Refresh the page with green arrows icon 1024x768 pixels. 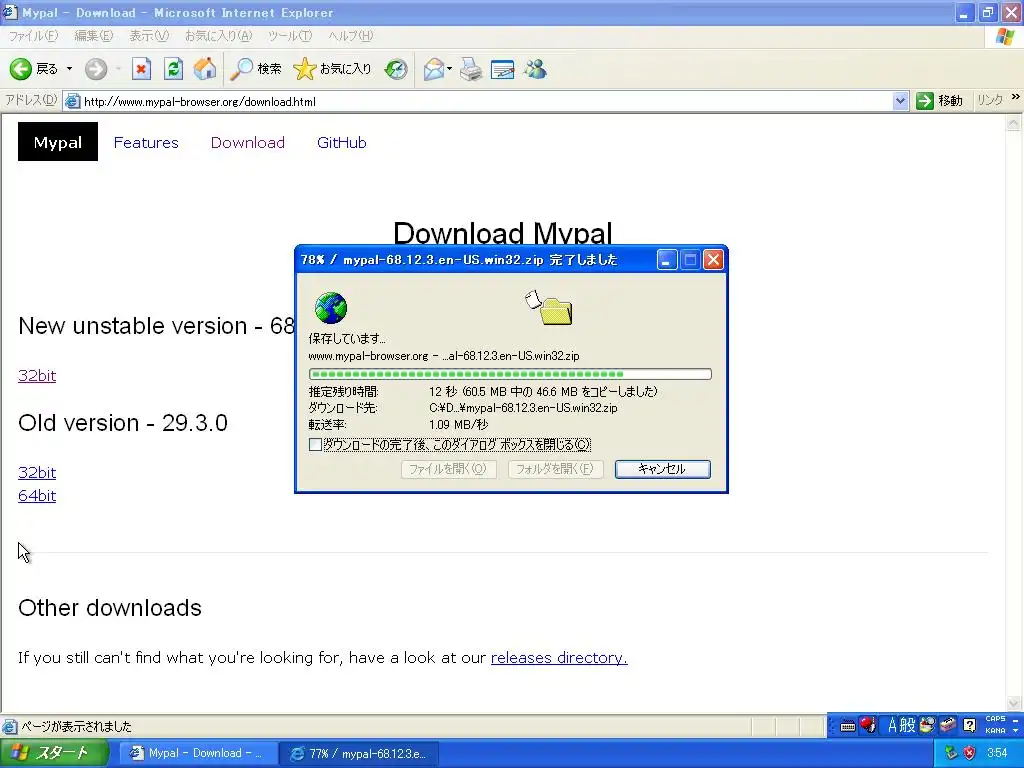(x=173, y=69)
